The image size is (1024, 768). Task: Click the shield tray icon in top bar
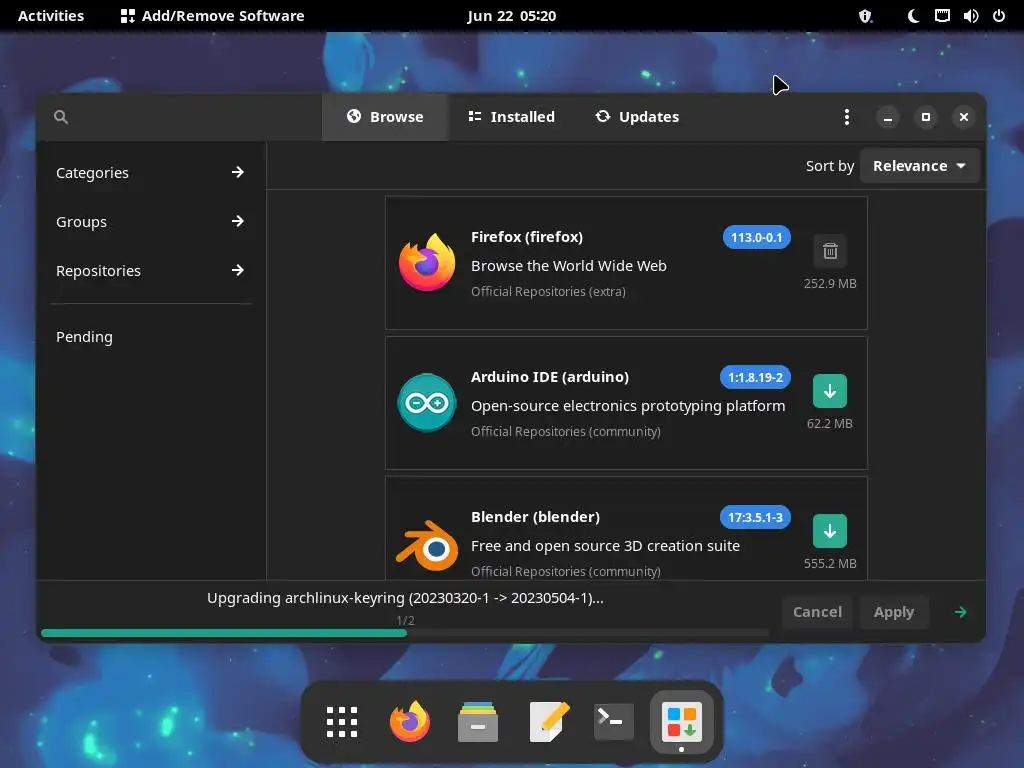(865, 16)
